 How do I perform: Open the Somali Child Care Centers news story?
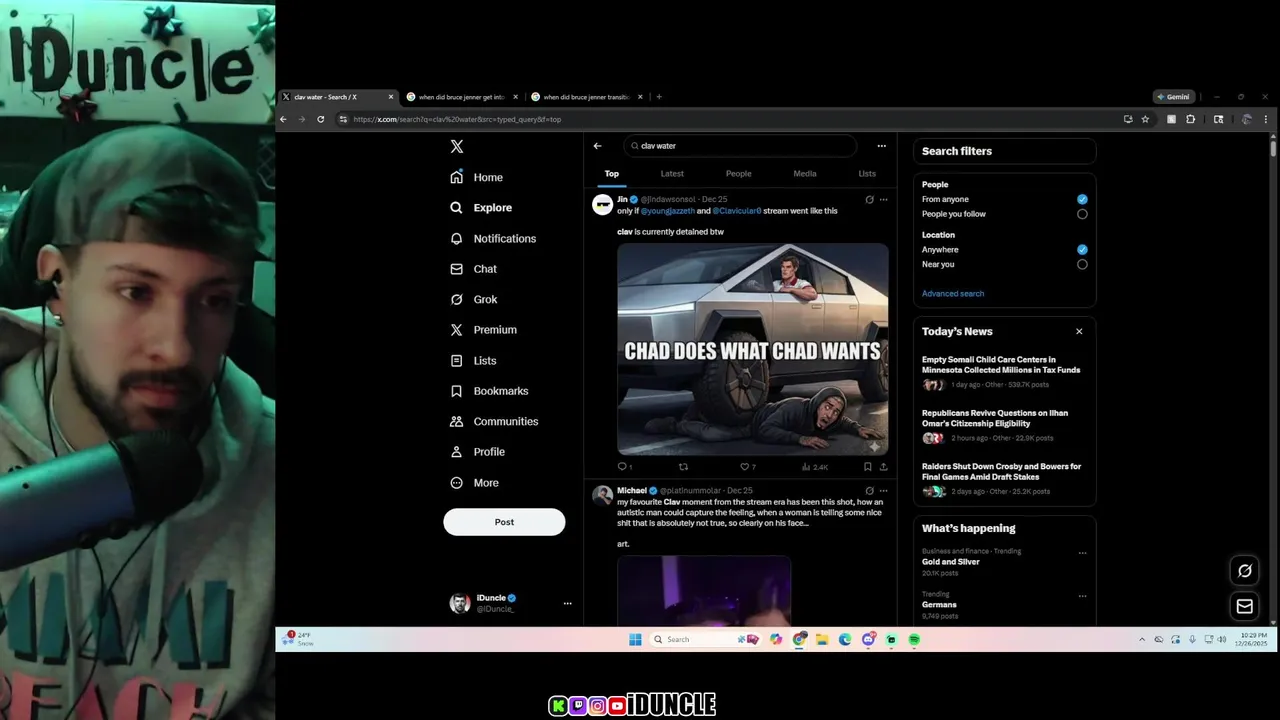pos(1001,365)
